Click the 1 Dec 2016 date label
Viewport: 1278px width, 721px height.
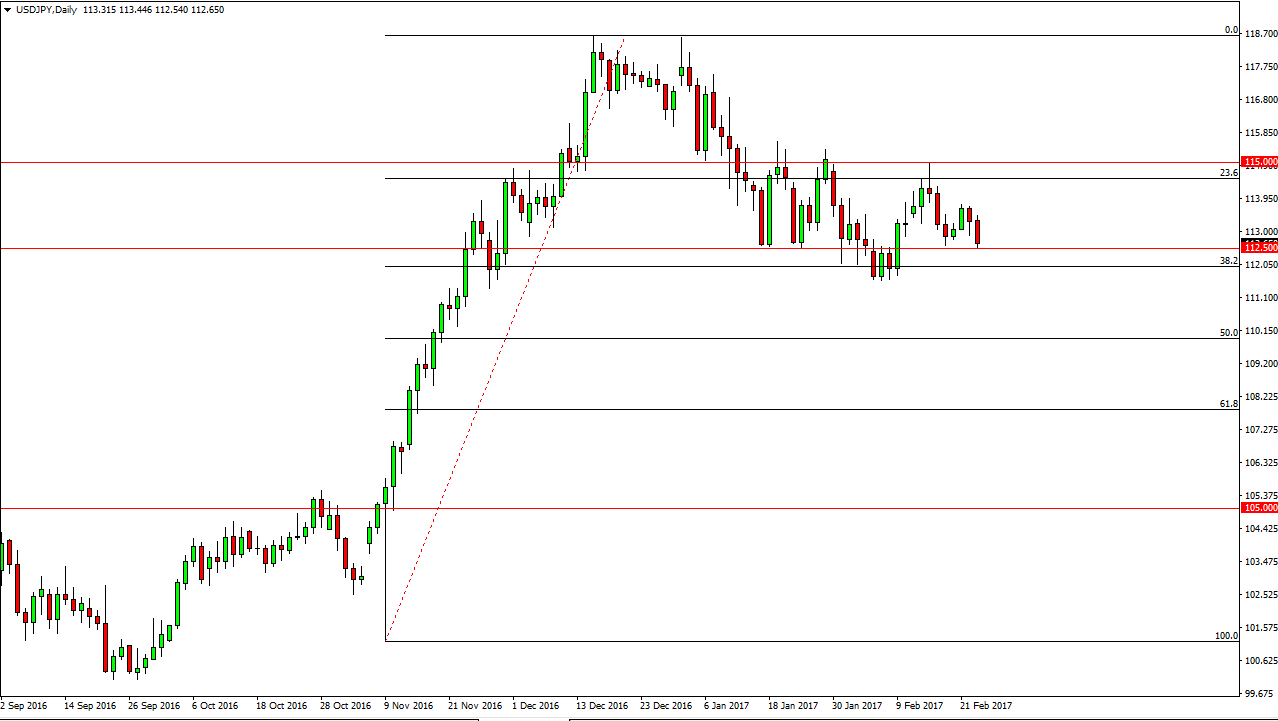tap(535, 706)
